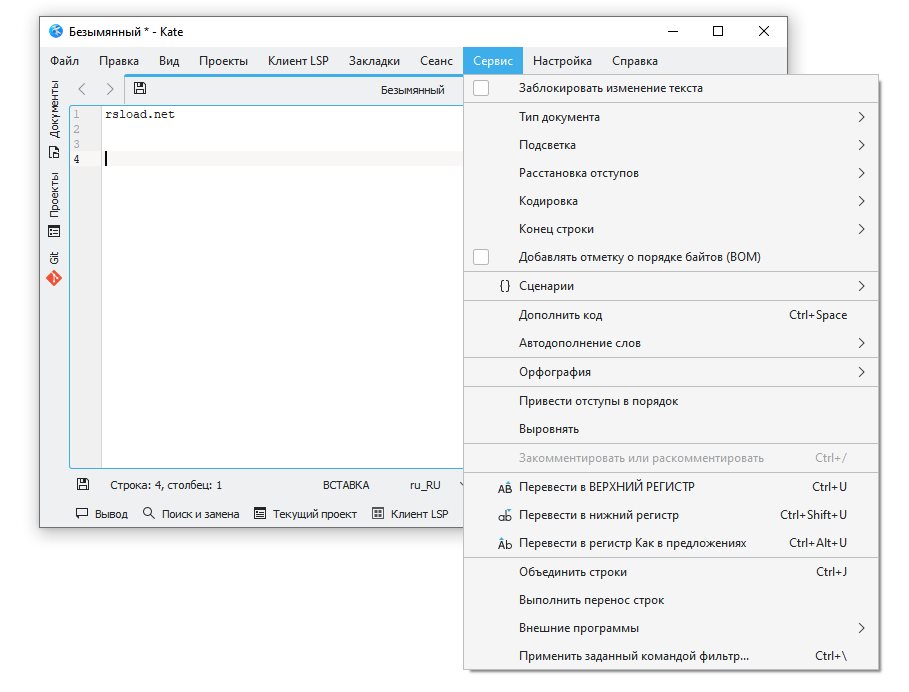
Task: Expand the Расстановка отступов submenu
Action: click(671, 173)
